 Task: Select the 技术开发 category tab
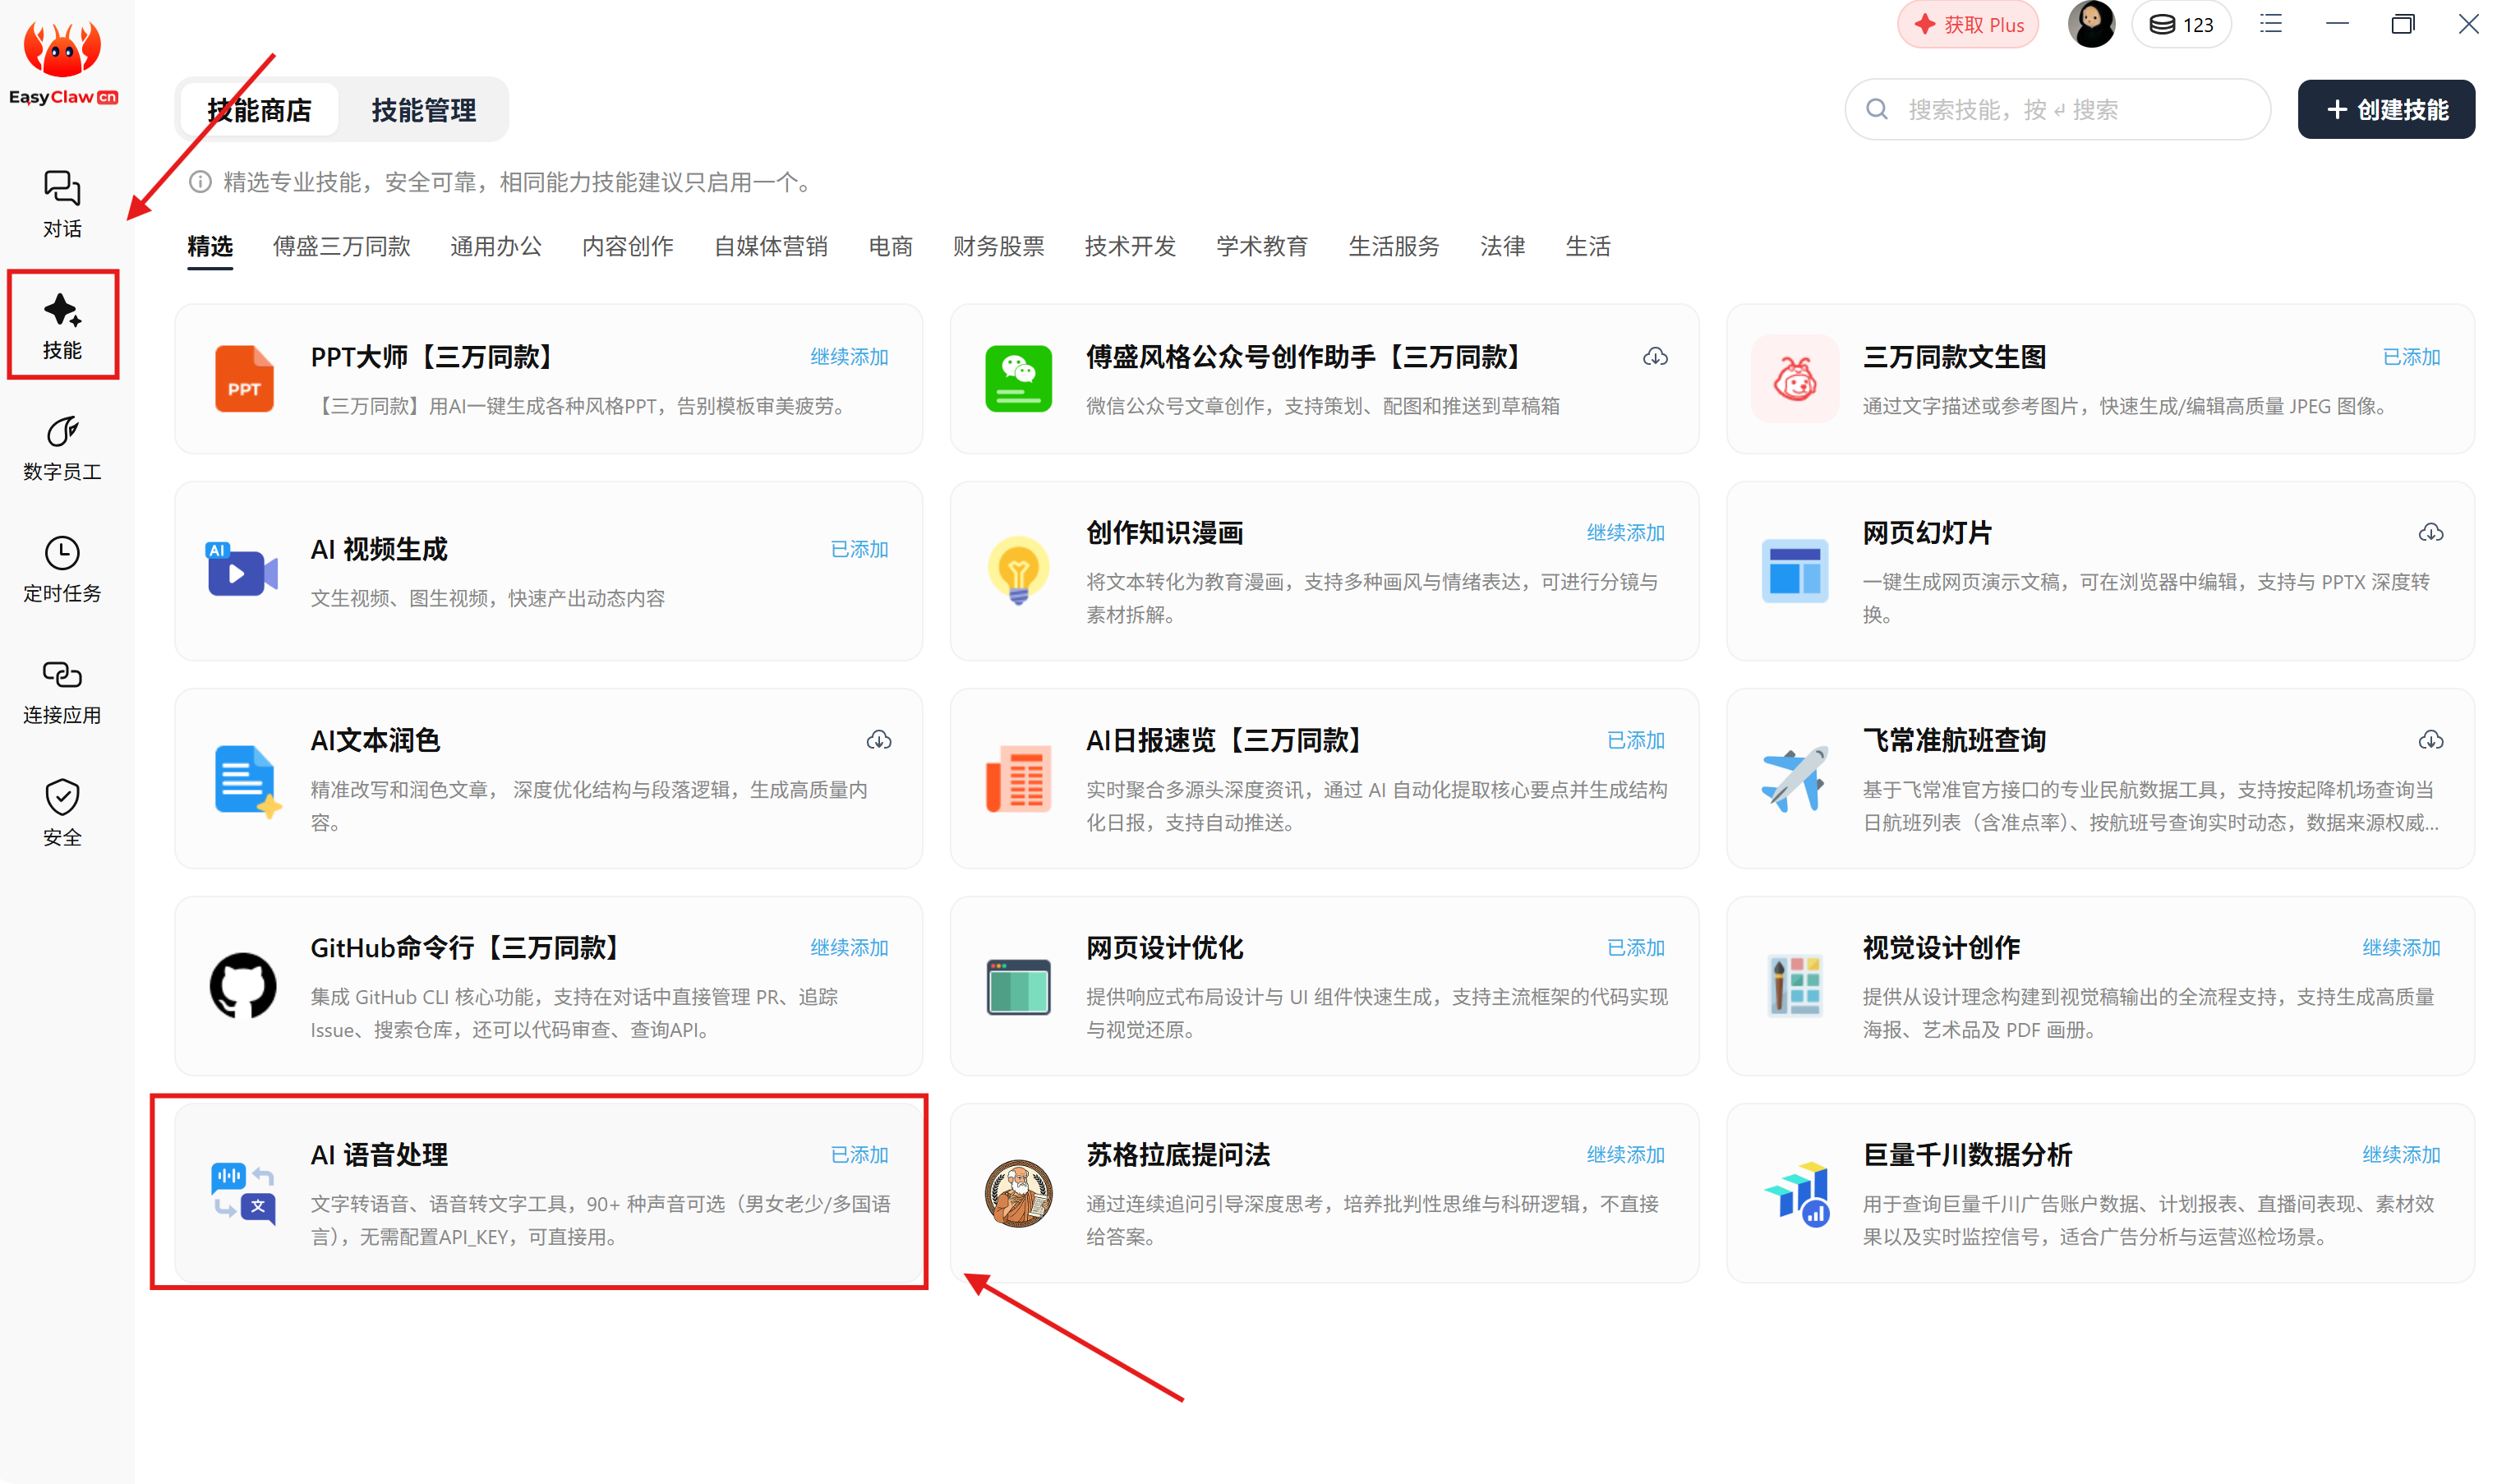(x=1130, y=246)
